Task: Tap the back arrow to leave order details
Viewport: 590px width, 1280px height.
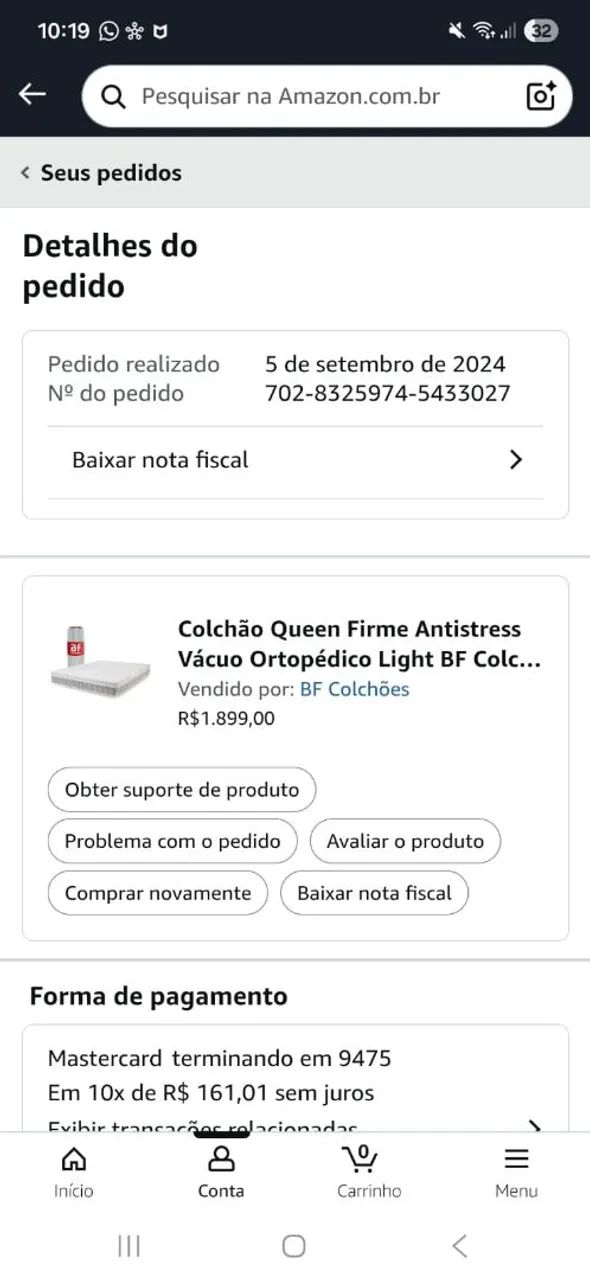Action: pos(33,93)
